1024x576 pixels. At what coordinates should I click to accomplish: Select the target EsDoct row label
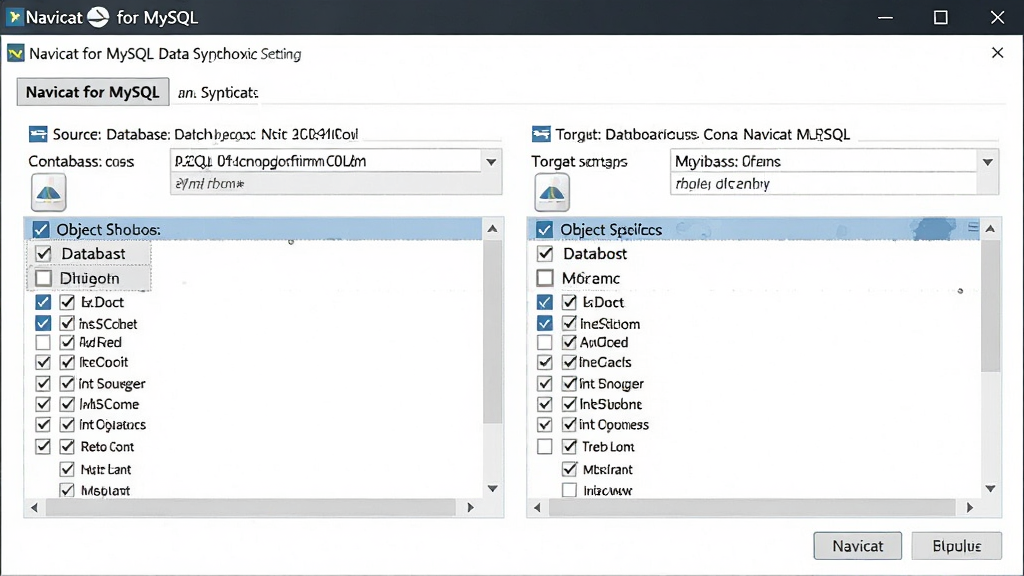pos(603,302)
